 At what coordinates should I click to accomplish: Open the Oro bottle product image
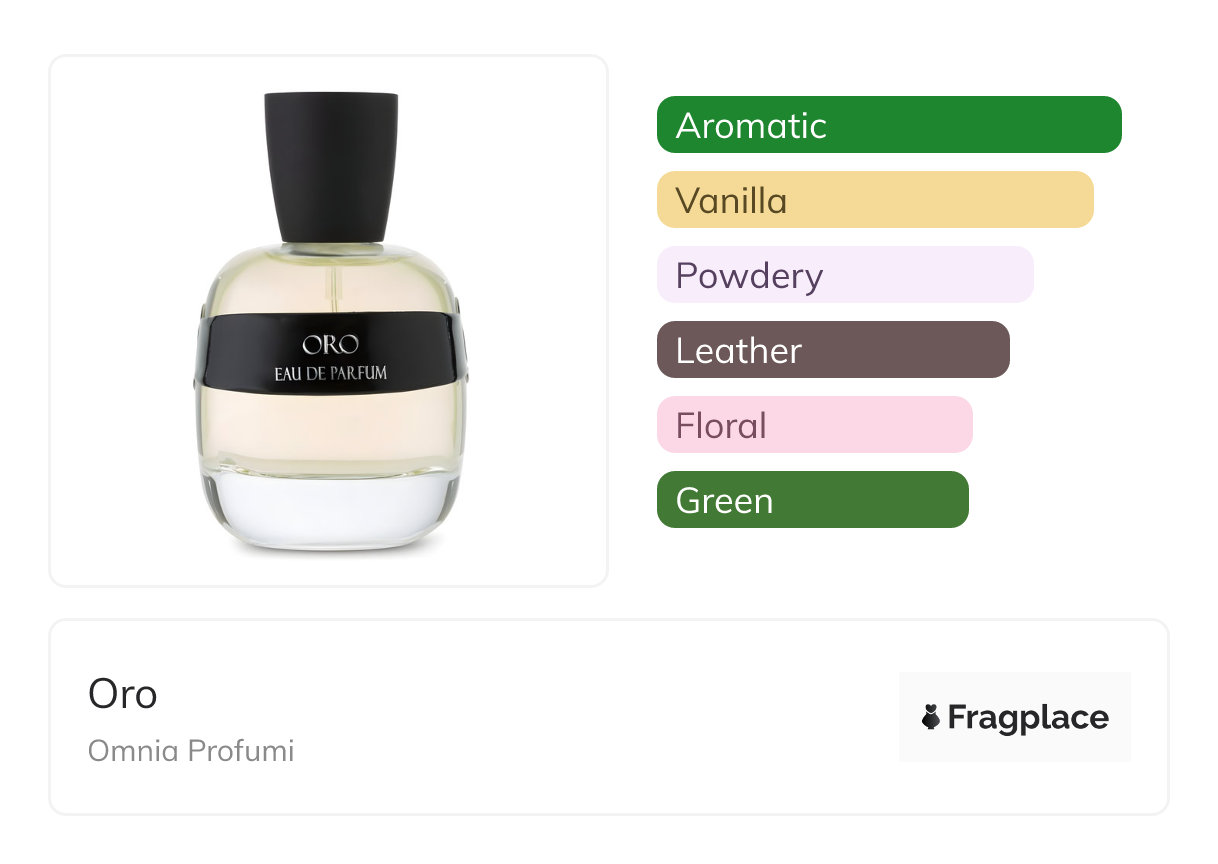click(x=330, y=321)
